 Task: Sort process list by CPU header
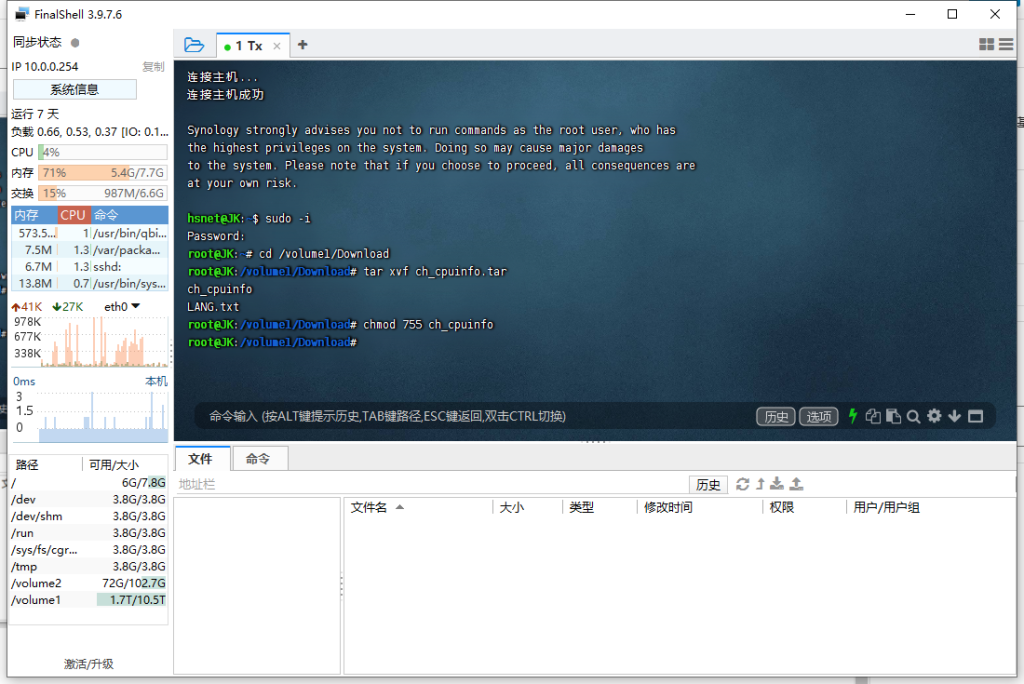click(73, 215)
